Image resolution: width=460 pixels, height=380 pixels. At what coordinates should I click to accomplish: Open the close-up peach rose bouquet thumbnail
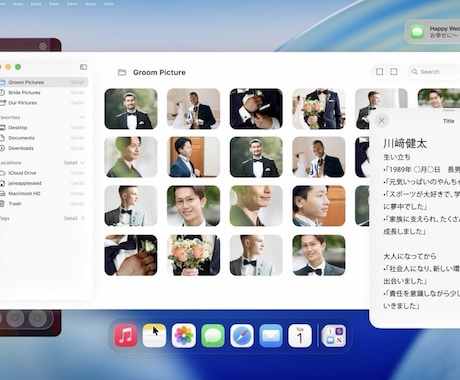point(193,255)
